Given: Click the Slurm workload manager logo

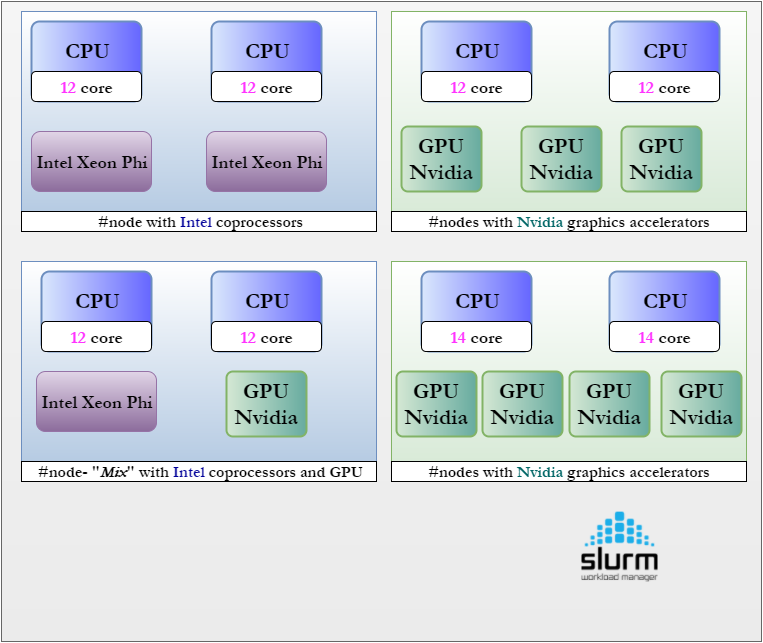Looking at the screenshot, I should pyautogui.click(x=619, y=546).
